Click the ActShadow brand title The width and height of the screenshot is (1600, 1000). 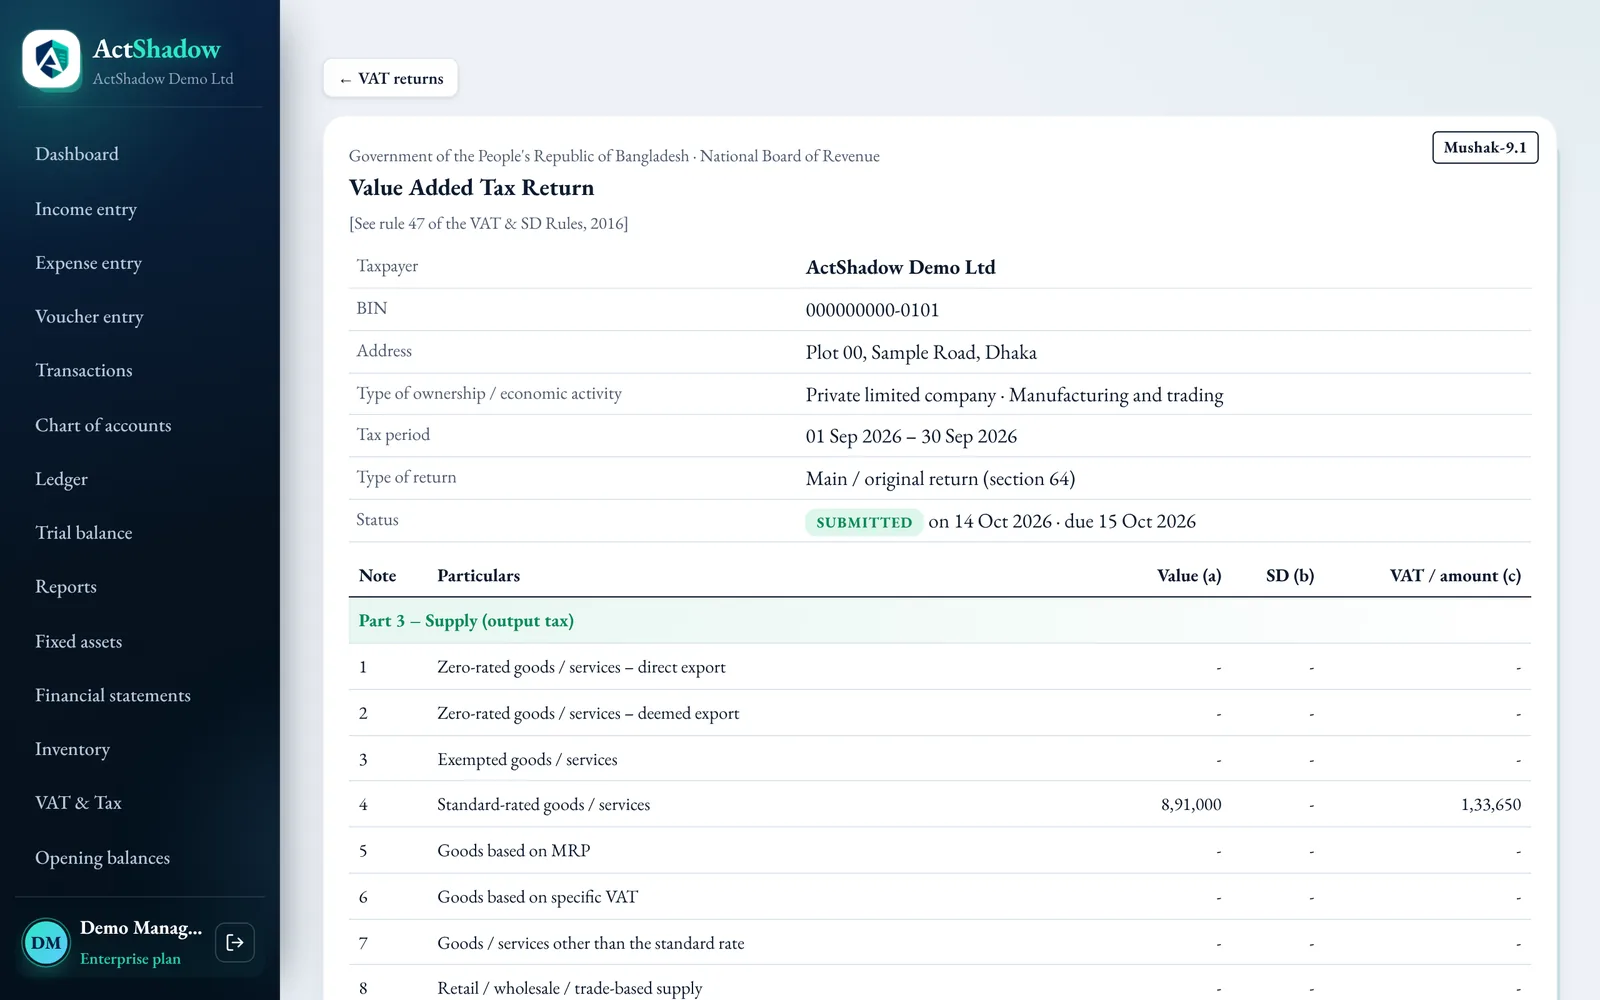click(157, 49)
